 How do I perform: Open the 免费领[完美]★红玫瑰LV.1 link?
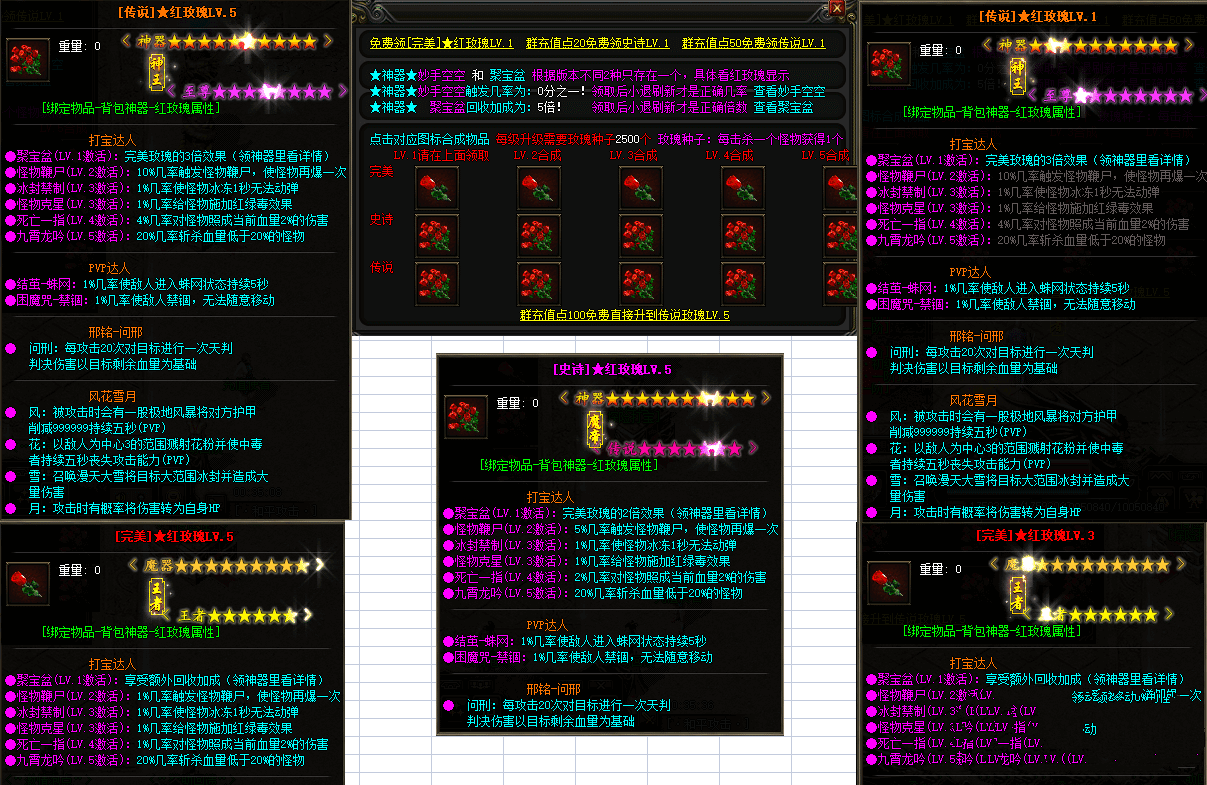click(x=441, y=43)
